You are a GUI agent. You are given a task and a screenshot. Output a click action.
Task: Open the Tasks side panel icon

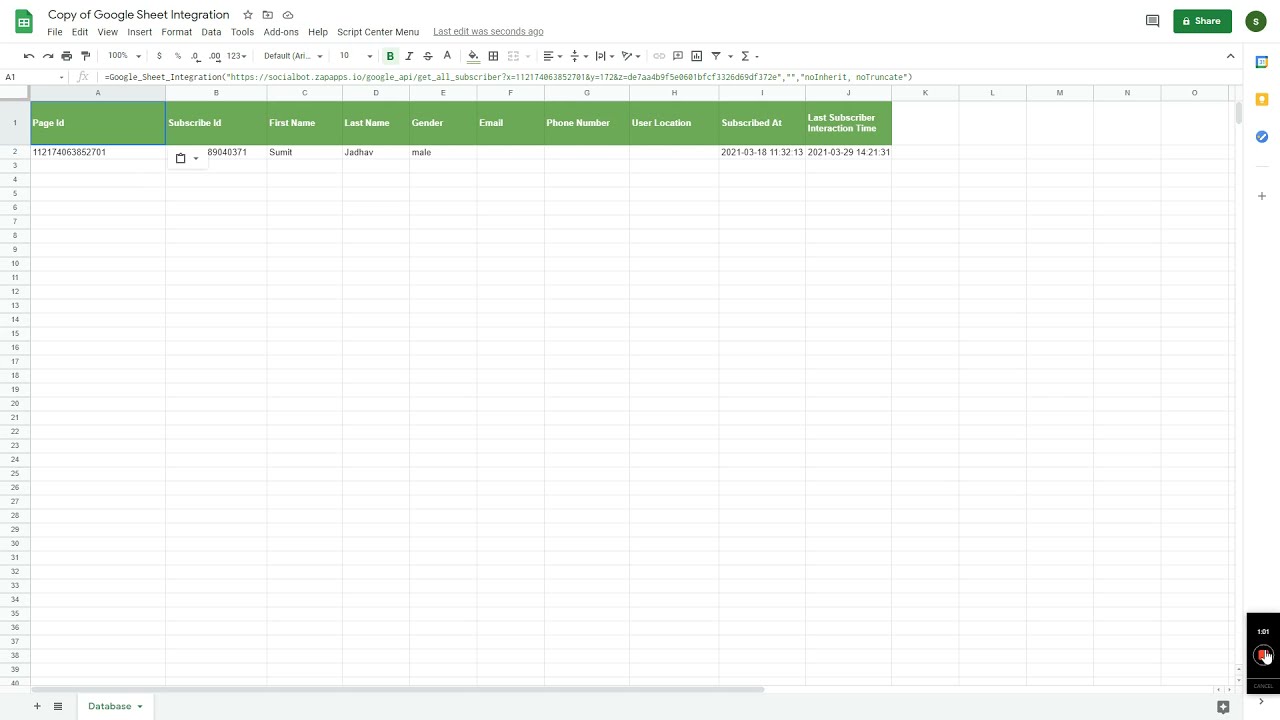coord(1262,136)
